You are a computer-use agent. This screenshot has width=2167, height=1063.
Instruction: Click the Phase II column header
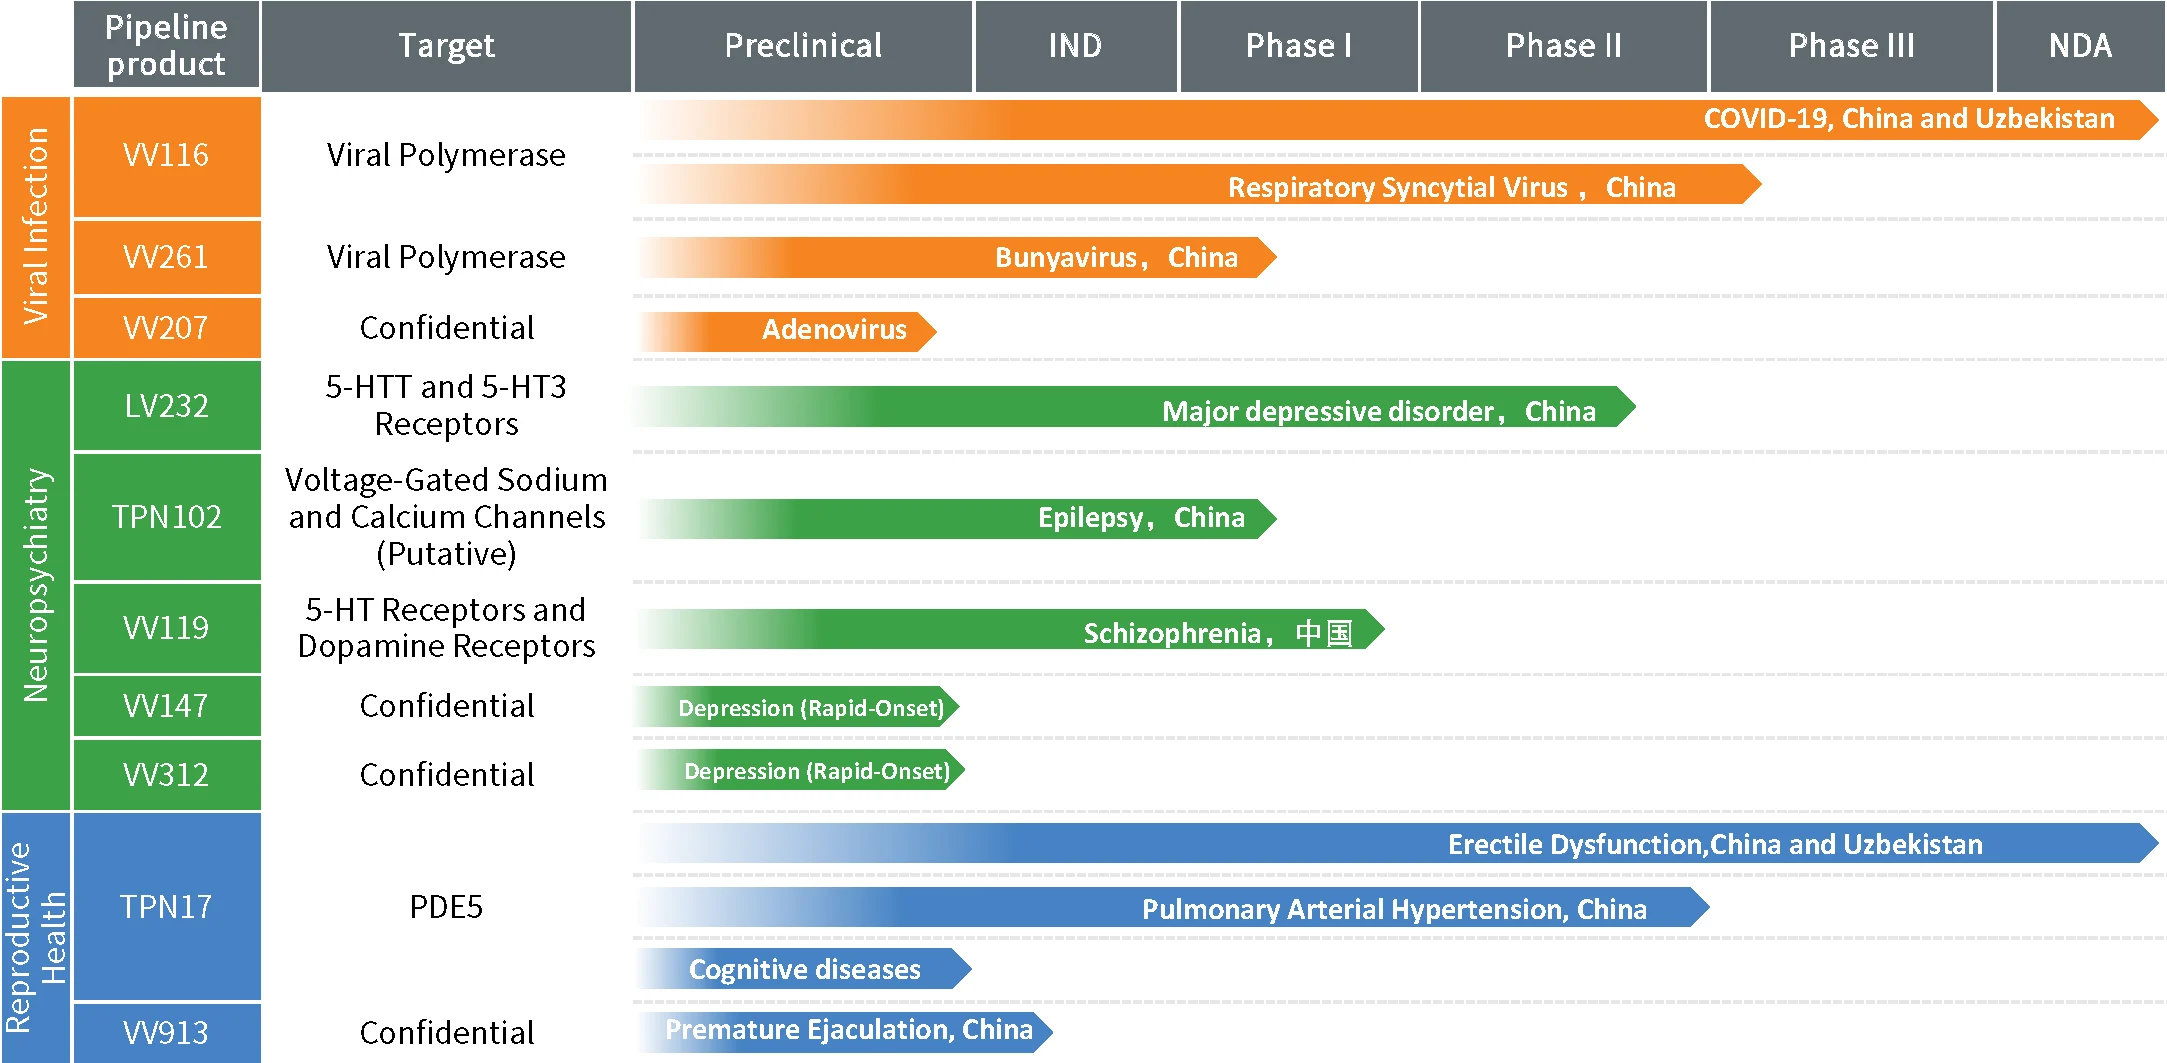click(x=1563, y=46)
